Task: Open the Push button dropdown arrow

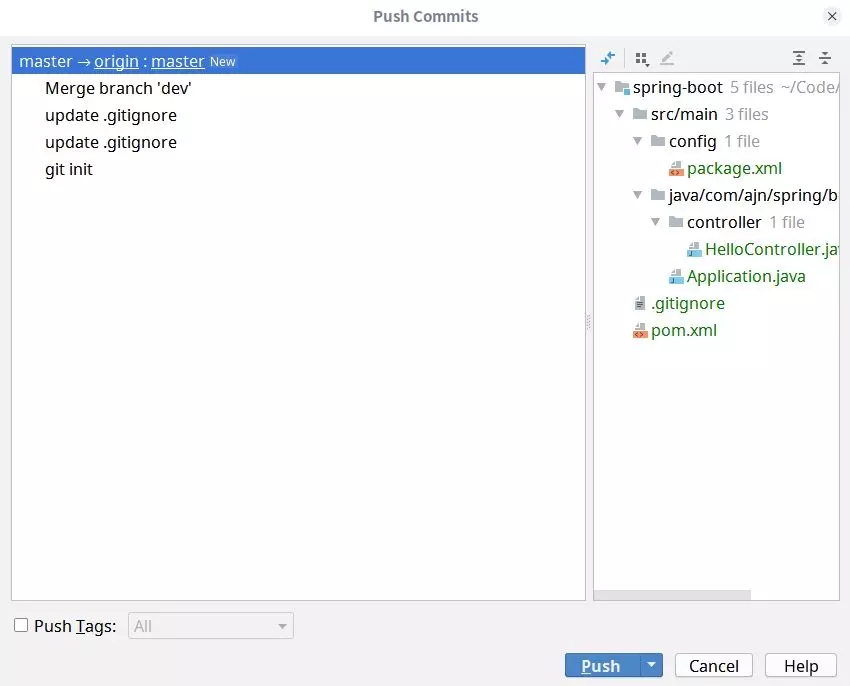Action: [x=651, y=666]
